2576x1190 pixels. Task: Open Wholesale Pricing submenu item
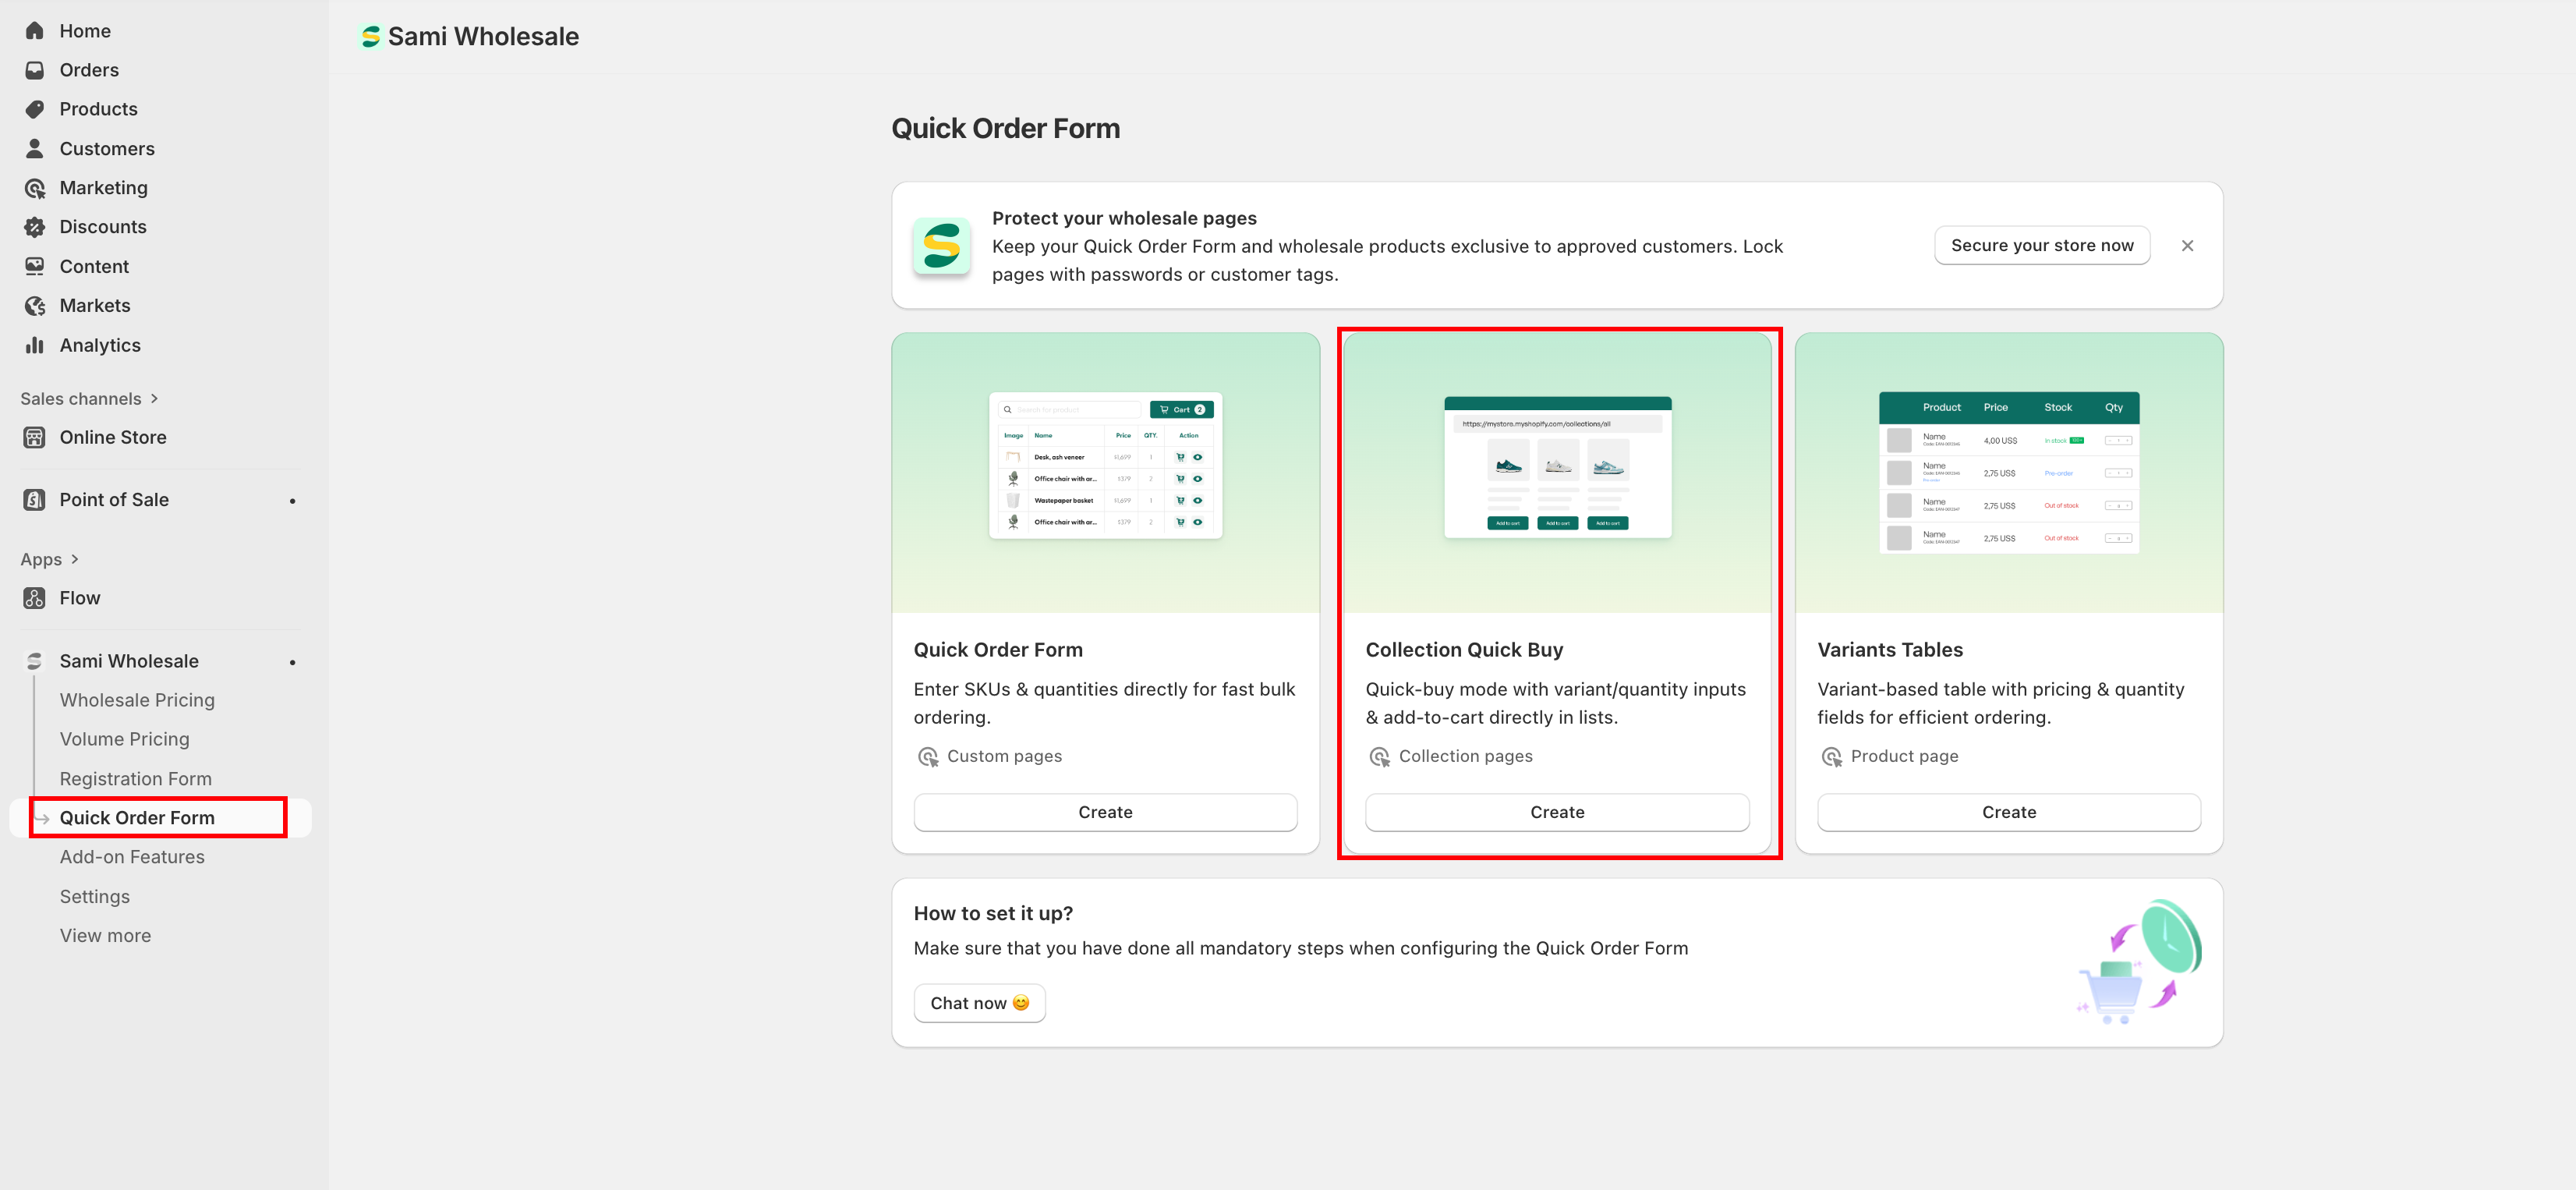coord(137,700)
